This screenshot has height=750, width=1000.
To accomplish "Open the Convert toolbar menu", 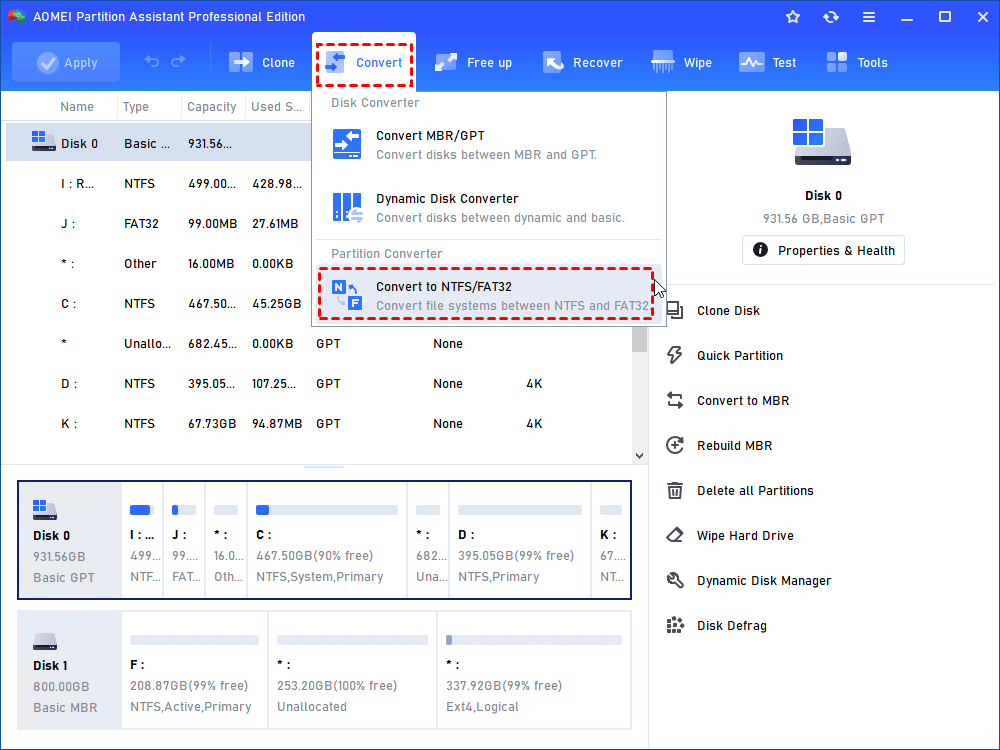I will (x=364, y=62).
